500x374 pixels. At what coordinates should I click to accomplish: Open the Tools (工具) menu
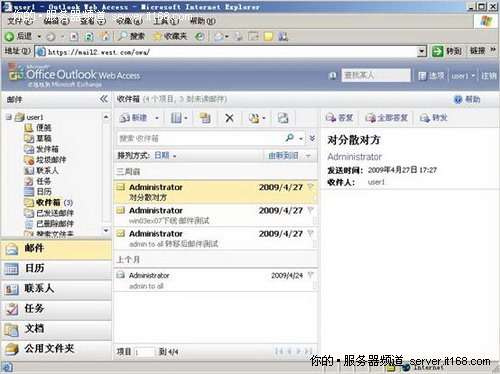coord(166,21)
